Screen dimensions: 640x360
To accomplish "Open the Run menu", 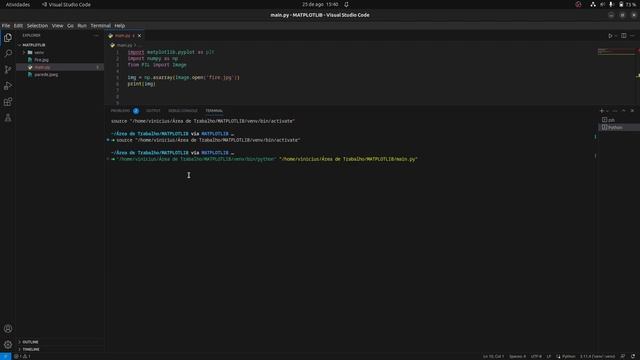I will [82, 25].
